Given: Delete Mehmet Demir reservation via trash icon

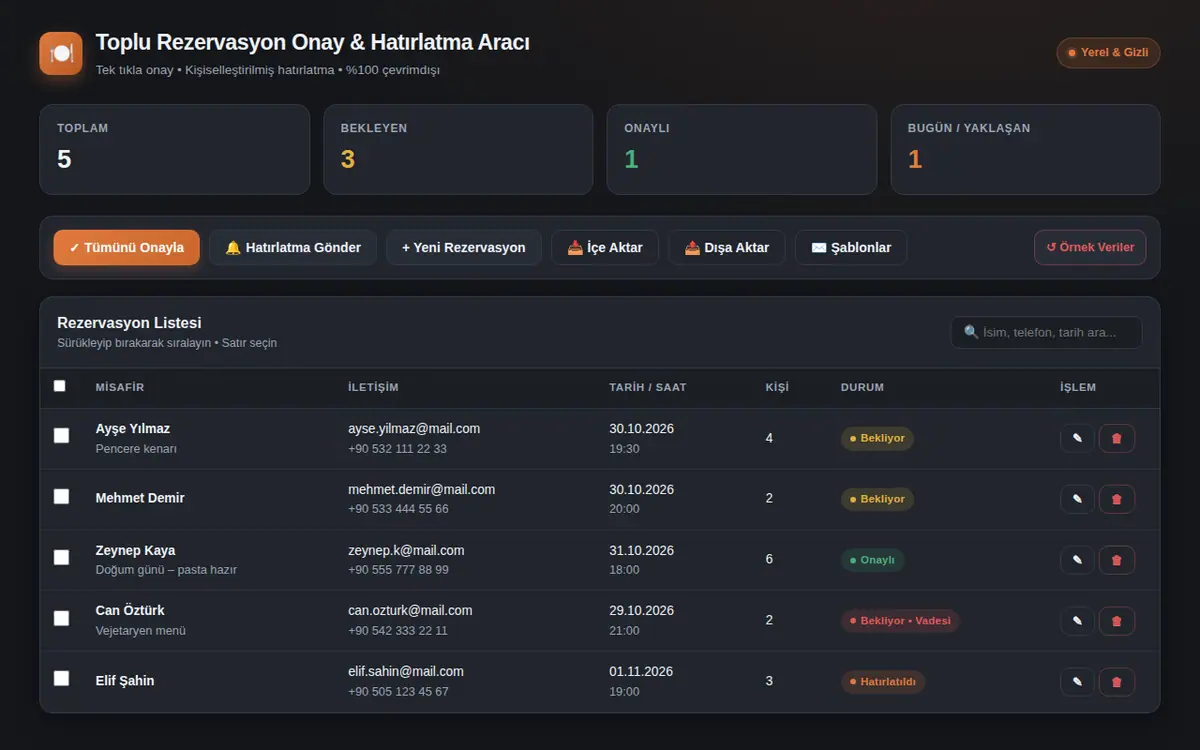Looking at the screenshot, I should (x=1117, y=499).
